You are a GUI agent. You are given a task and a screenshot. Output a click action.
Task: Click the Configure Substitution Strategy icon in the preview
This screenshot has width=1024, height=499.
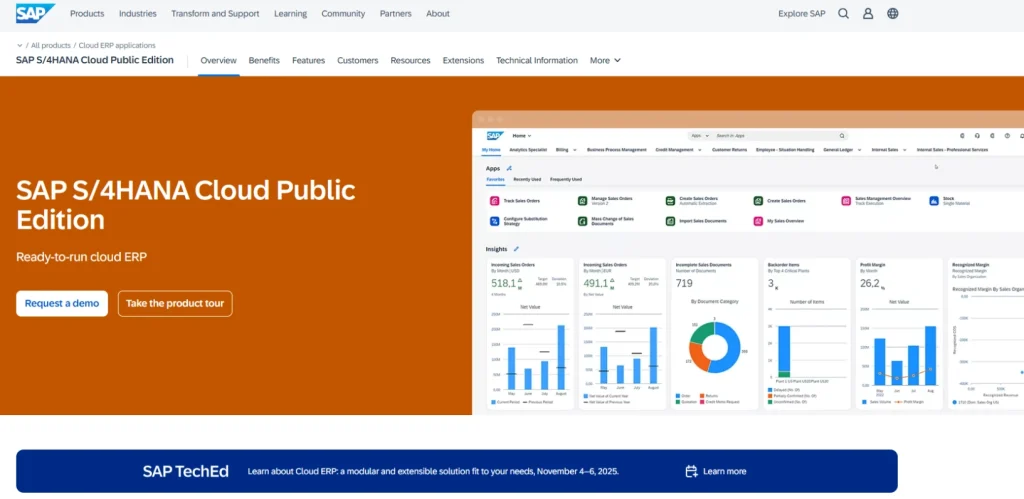click(494, 221)
